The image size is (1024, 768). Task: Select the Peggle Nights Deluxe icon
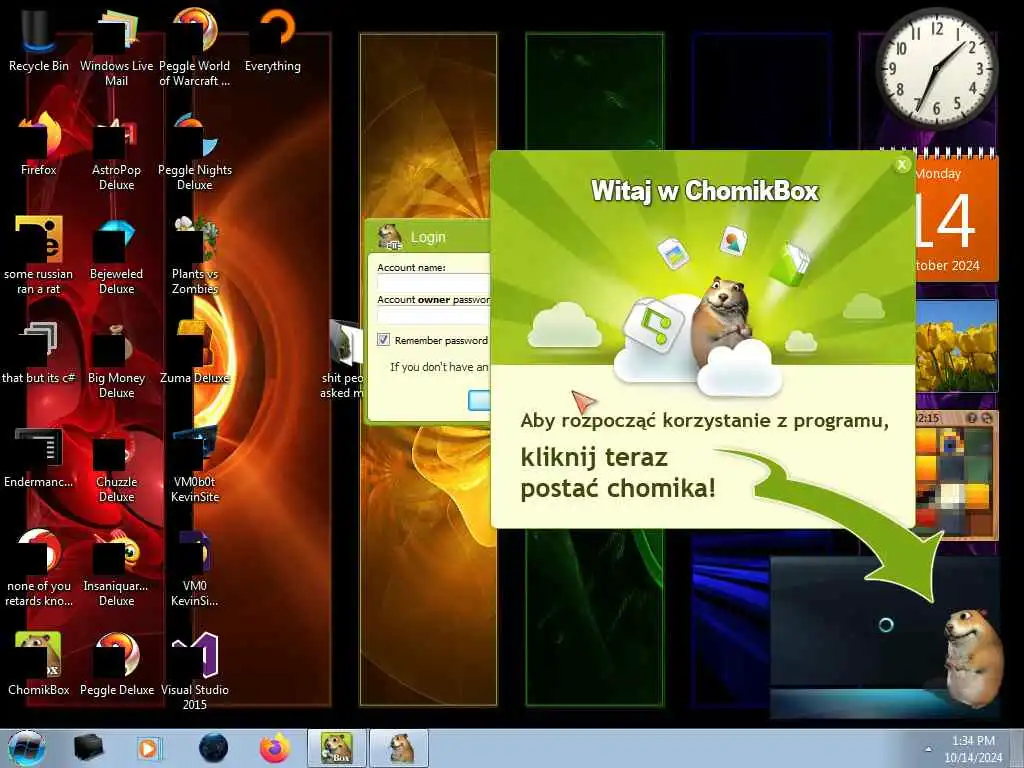point(195,152)
